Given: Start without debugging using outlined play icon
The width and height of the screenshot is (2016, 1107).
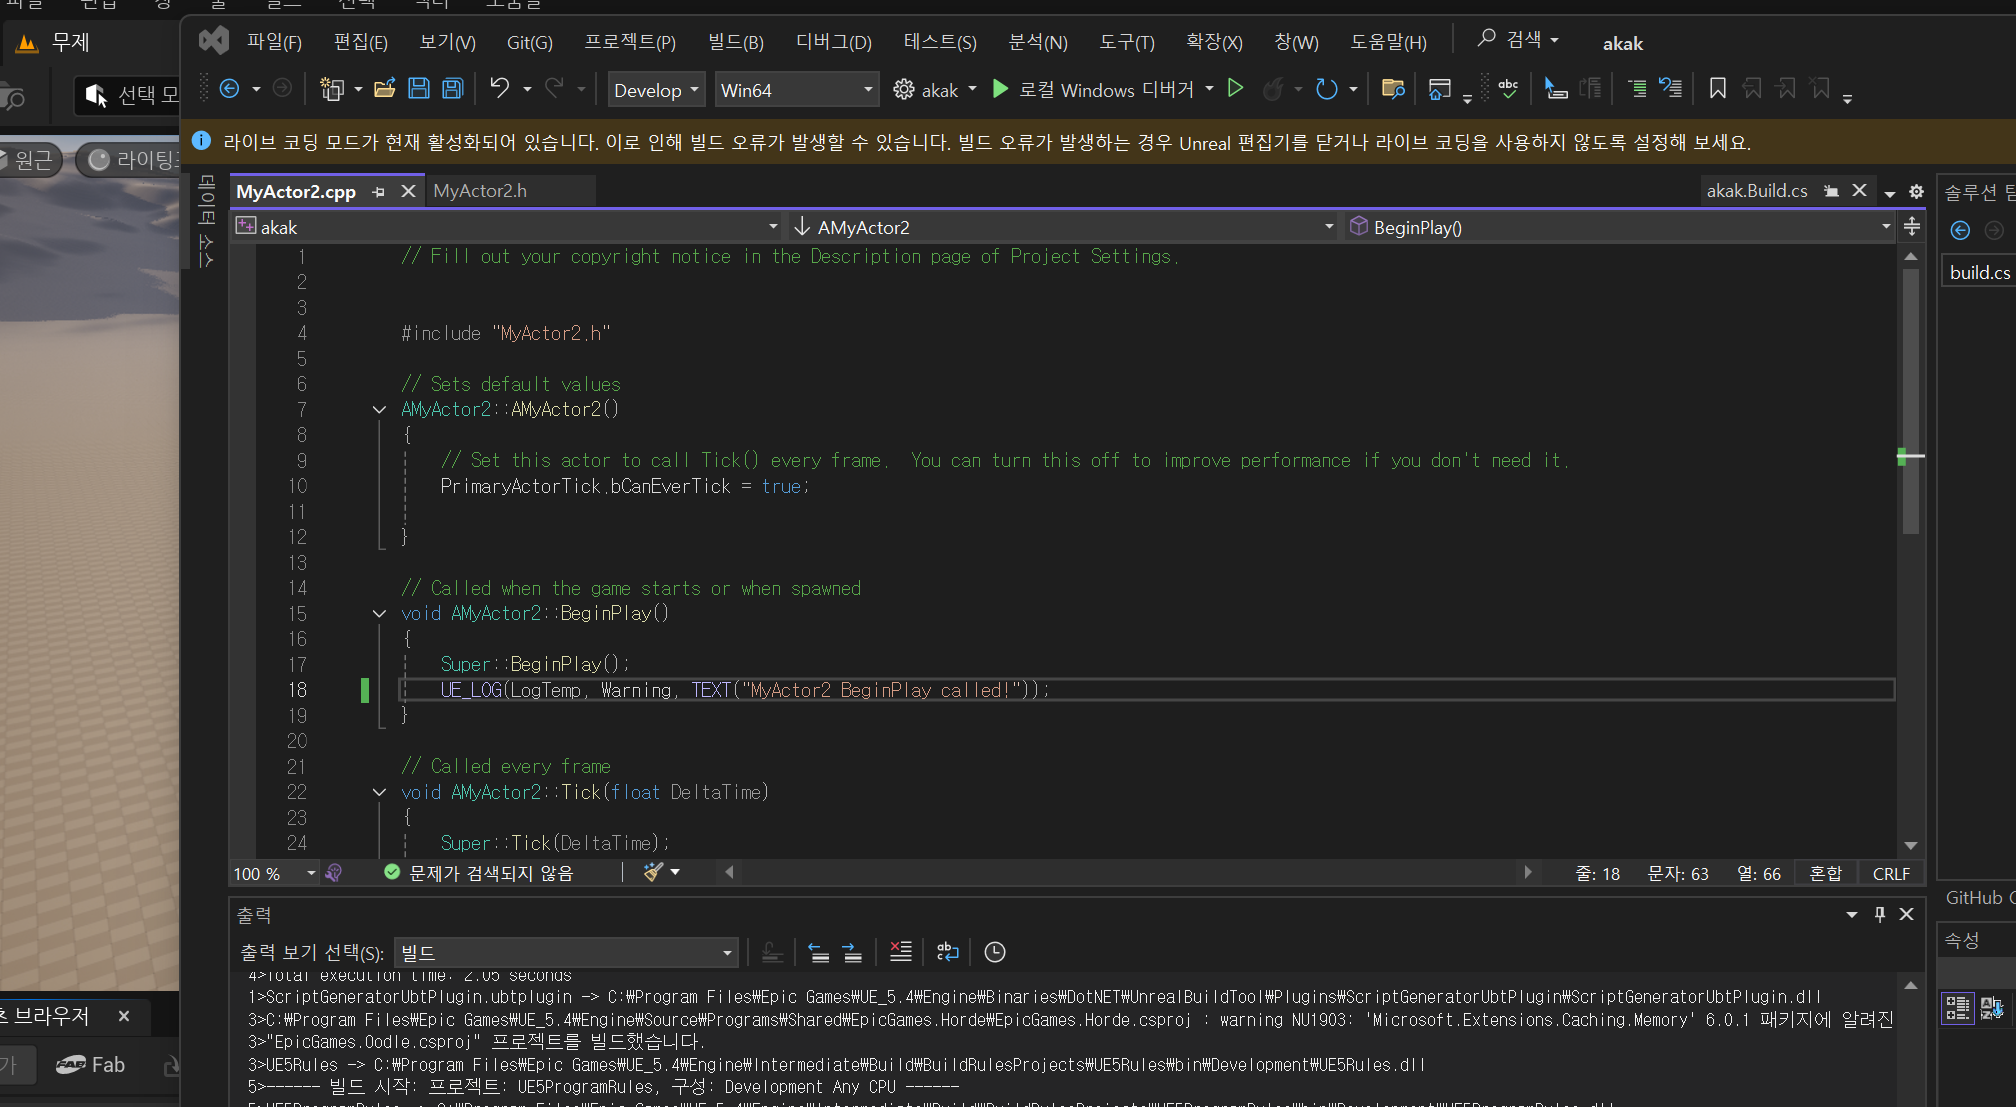Looking at the screenshot, I should point(1235,89).
